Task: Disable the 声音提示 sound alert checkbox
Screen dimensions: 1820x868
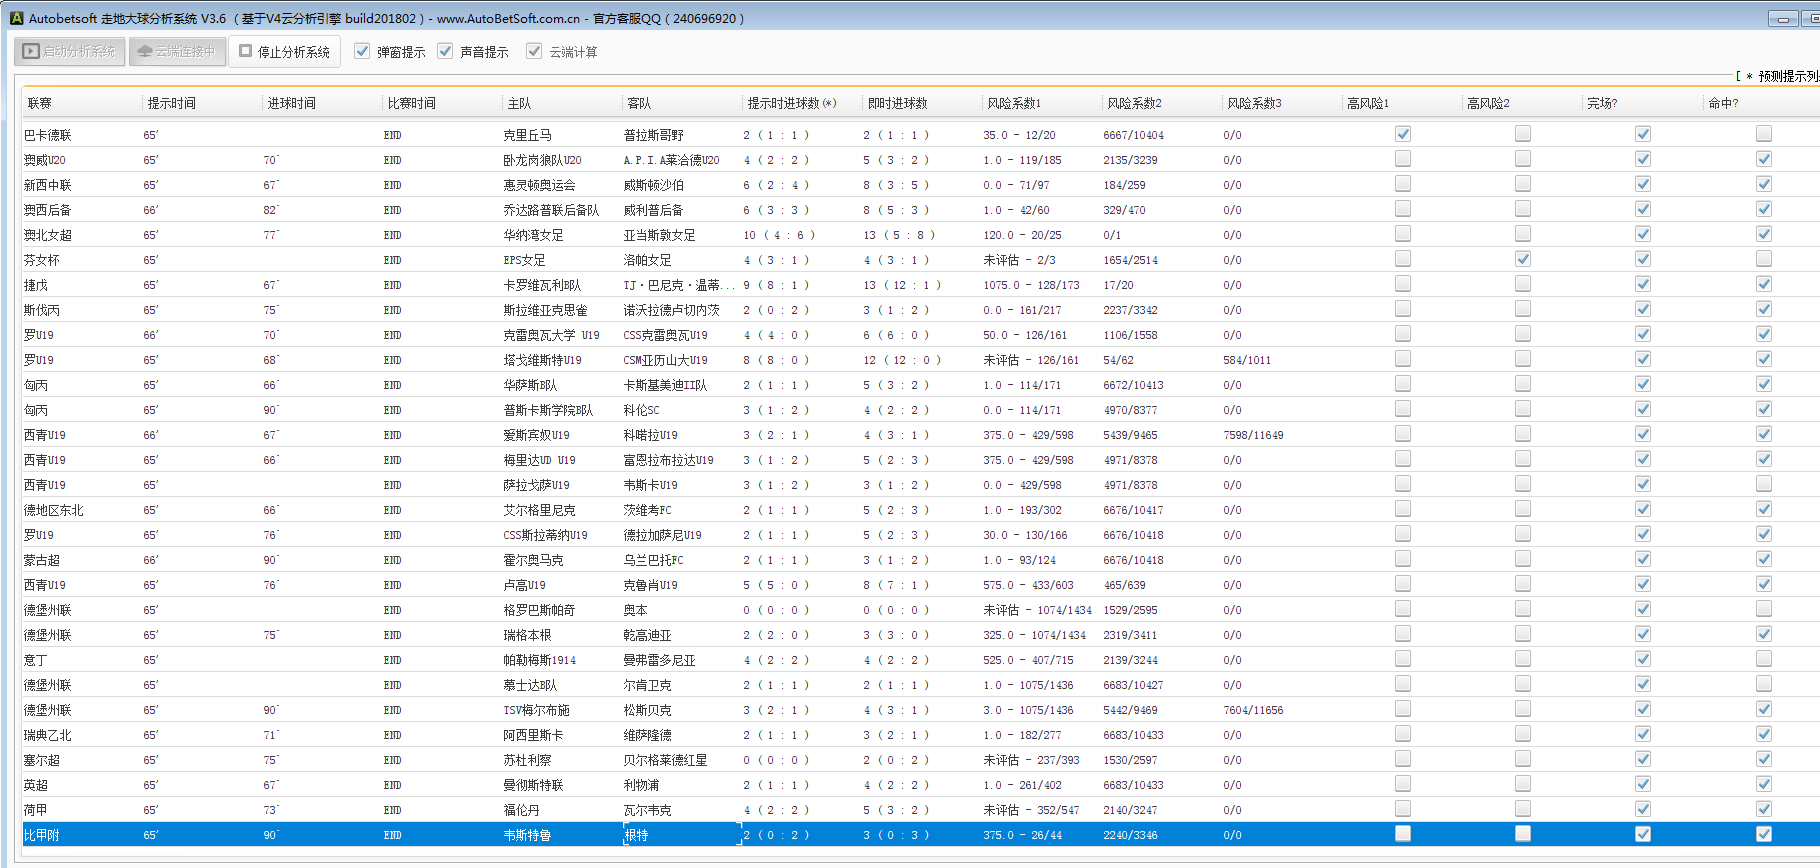Action: click(445, 52)
